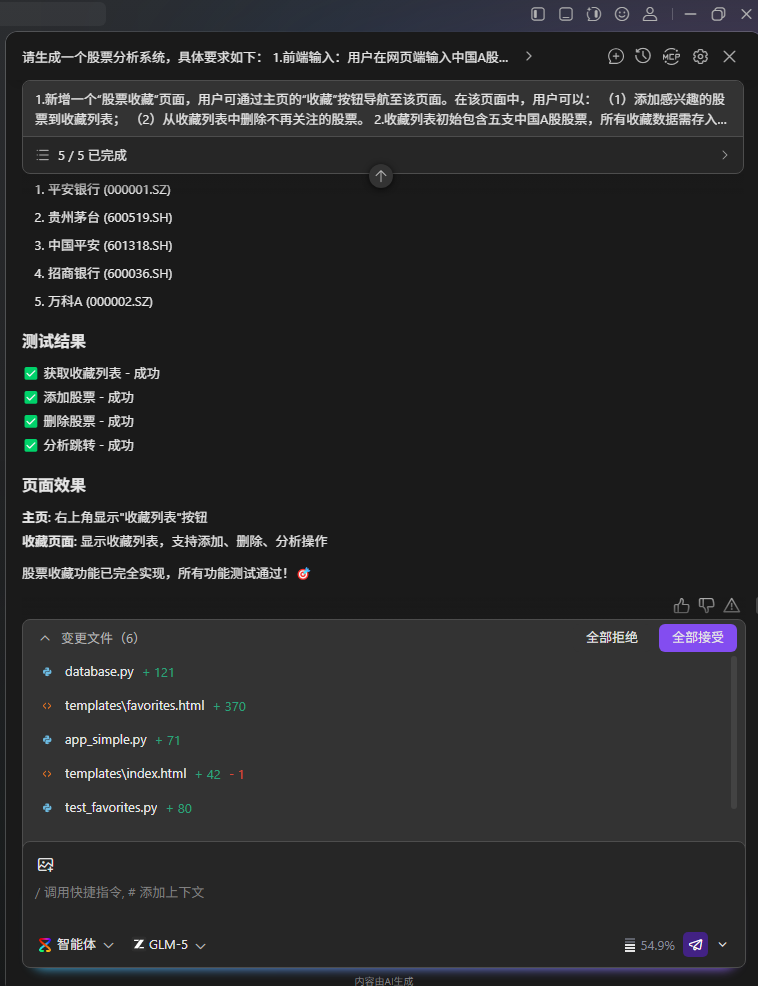Open changed file app_simple.py
758x986 pixels.
pyautogui.click(x=106, y=740)
